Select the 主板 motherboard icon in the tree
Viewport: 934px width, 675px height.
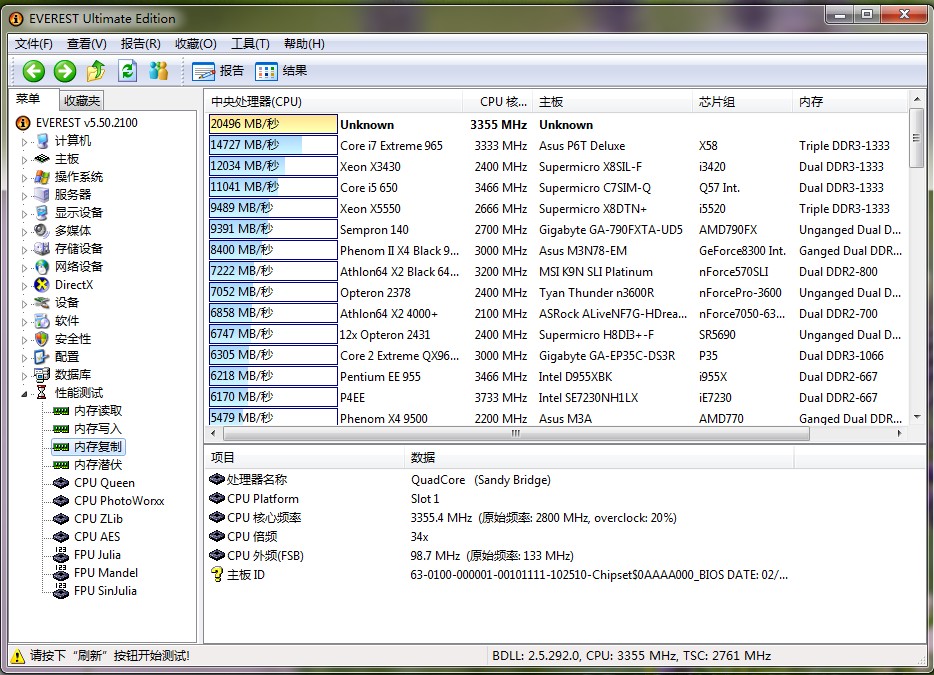point(42,158)
